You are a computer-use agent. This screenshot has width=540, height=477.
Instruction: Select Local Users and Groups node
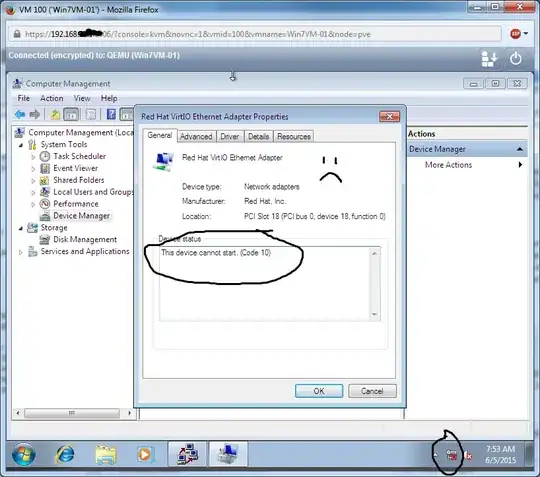[x=93, y=192]
